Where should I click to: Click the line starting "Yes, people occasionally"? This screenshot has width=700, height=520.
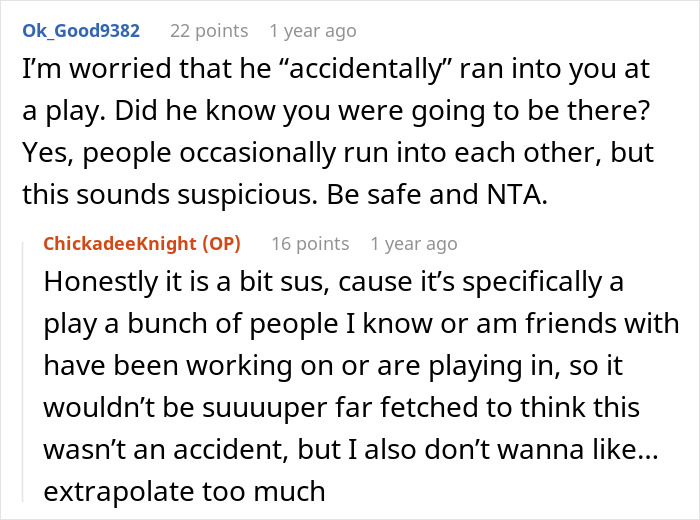coord(338,153)
